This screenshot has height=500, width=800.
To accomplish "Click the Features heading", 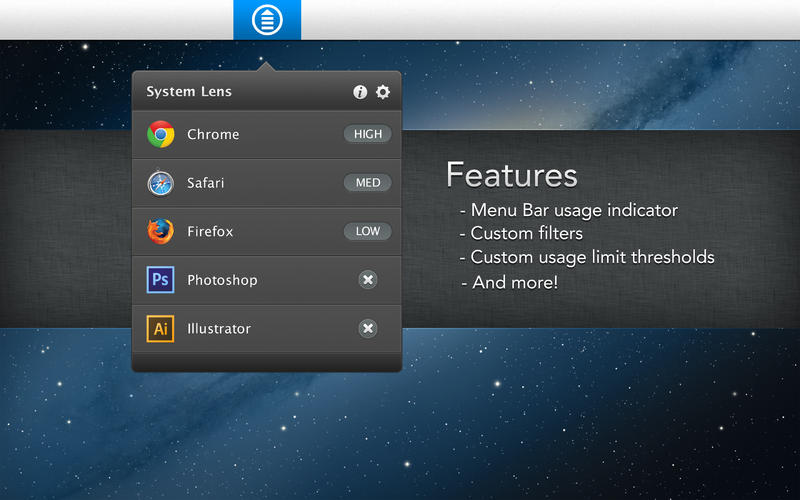I will click(x=512, y=175).
